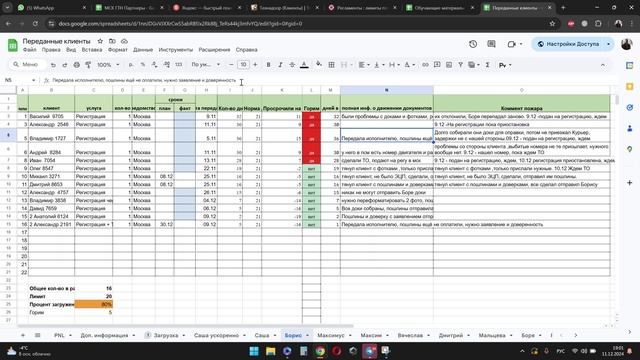Viewport: 640px width, 360px height.
Task: Star the document Переданные клиенты
Action: (x=100, y=41)
